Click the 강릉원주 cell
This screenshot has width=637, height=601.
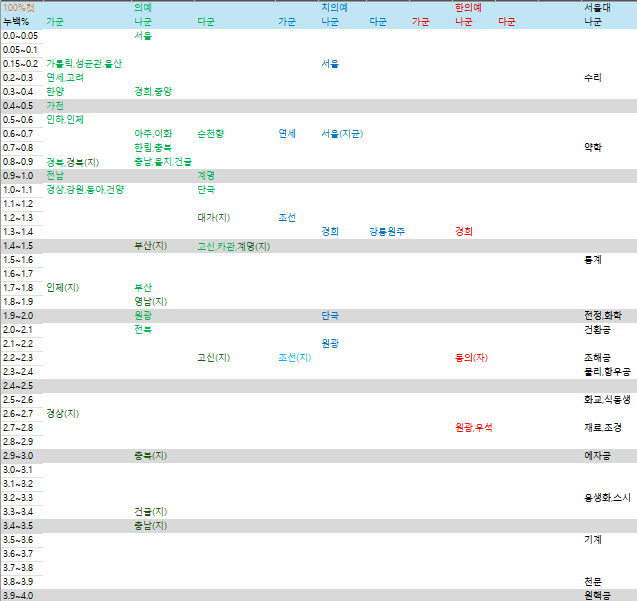[x=387, y=231]
